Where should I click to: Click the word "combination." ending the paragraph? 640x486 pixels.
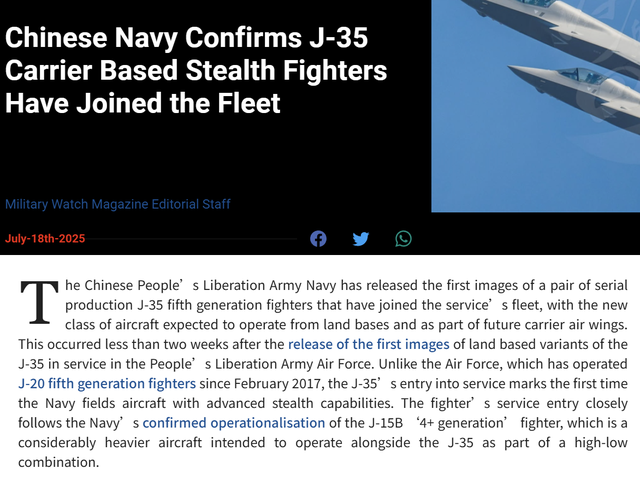[58, 462]
